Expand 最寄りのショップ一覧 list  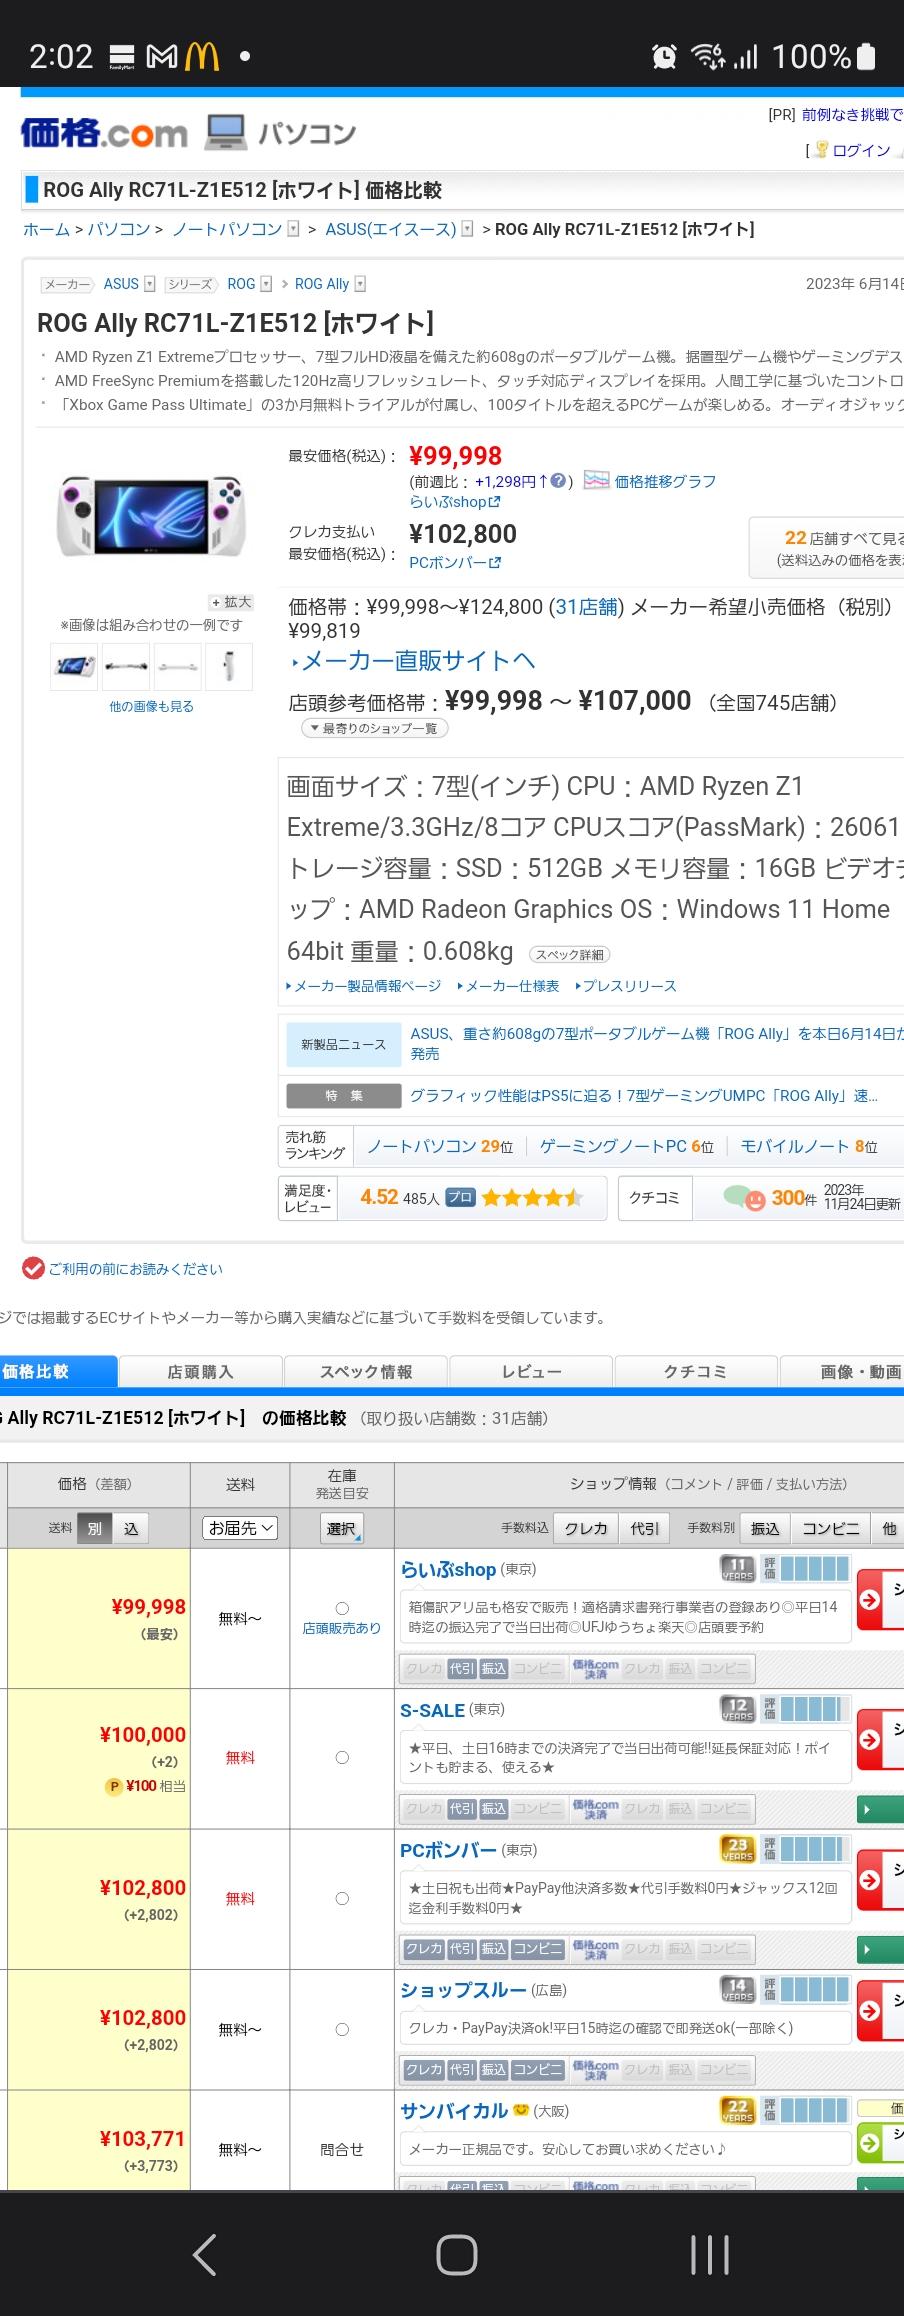pos(375,728)
